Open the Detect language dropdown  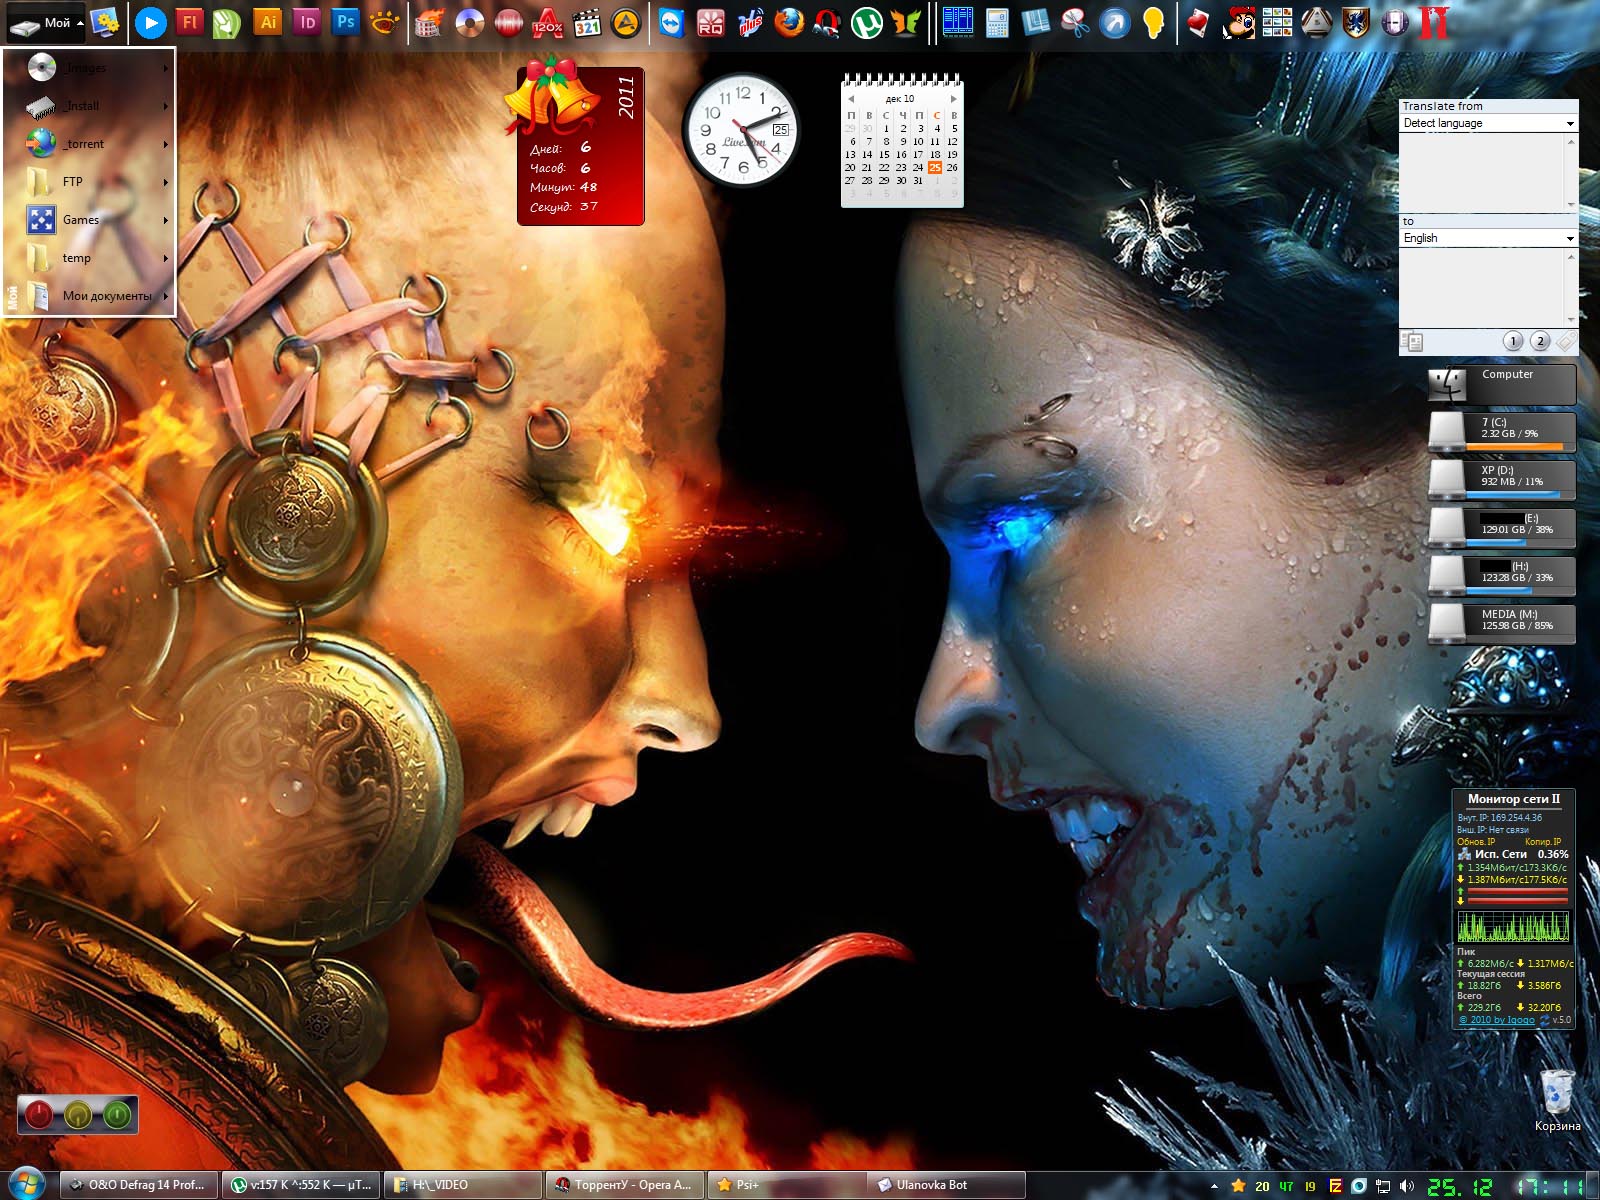click(1488, 123)
